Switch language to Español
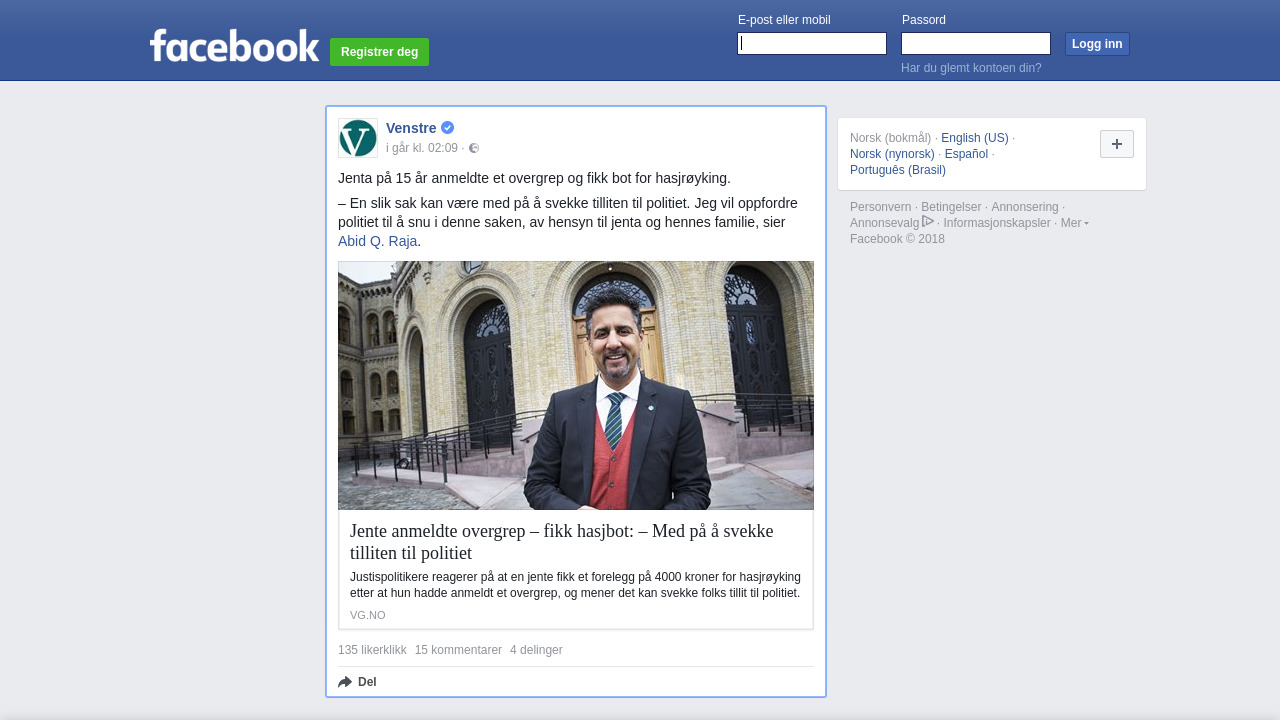Viewport: 1280px width, 720px height. pyautogui.click(x=966, y=154)
